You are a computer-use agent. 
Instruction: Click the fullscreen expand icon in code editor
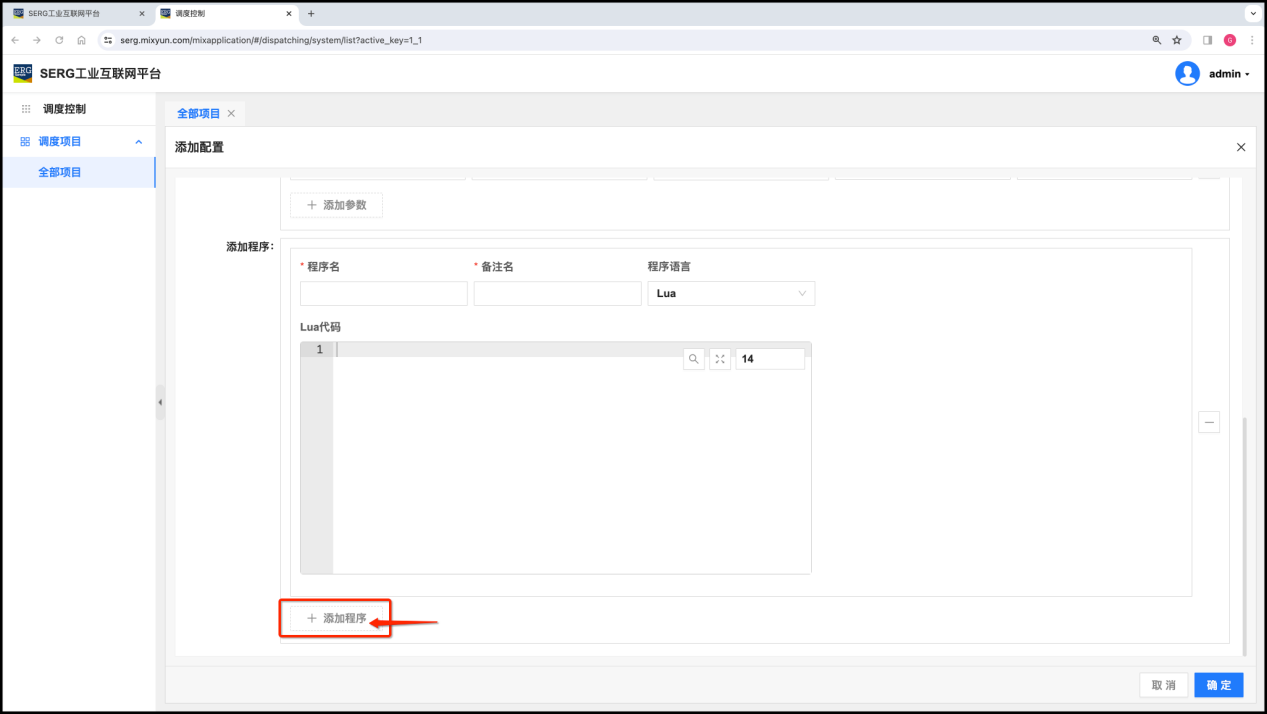[720, 359]
